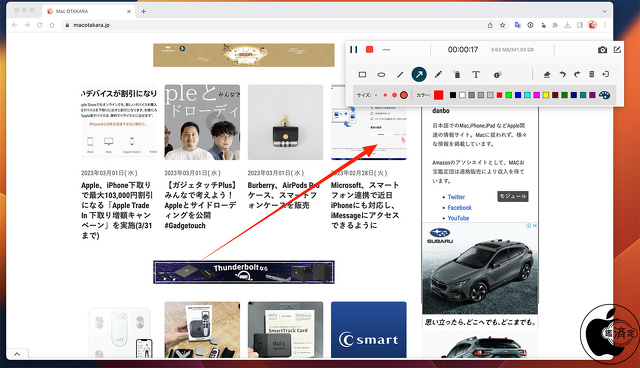This screenshot has height=368, width=640.
Task: Click the Thunderbolt banner advertisement
Action: [244, 272]
